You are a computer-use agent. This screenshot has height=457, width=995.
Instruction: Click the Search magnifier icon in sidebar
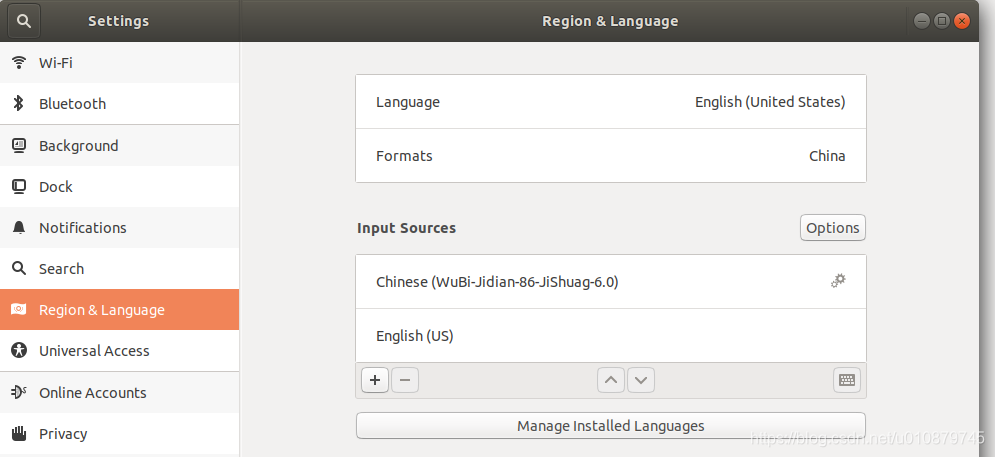(19, 268)
